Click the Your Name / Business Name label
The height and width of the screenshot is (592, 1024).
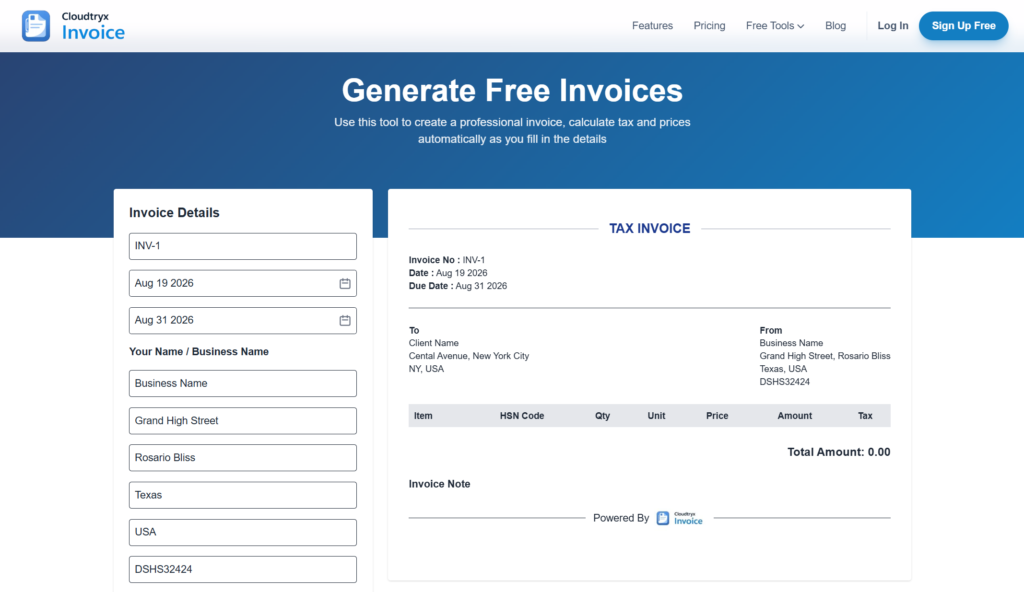(x=199, y=352)
